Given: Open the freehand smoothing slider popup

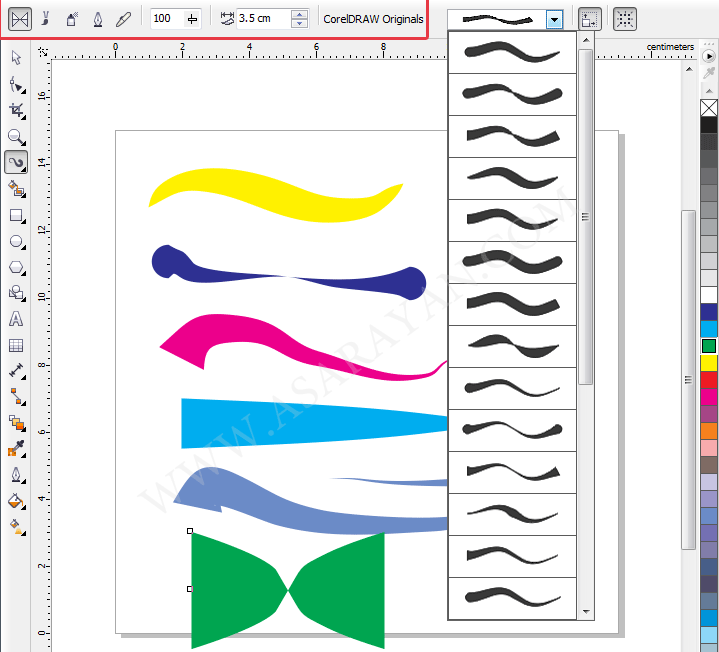Looking at the screenshot, I should point(192,19).
